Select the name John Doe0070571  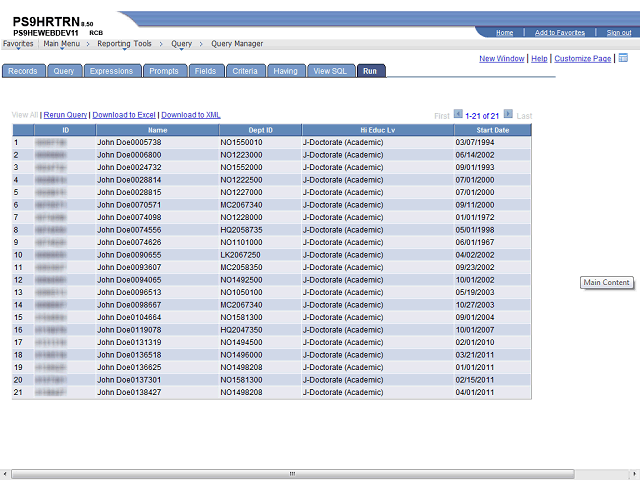tap(129, 205)
